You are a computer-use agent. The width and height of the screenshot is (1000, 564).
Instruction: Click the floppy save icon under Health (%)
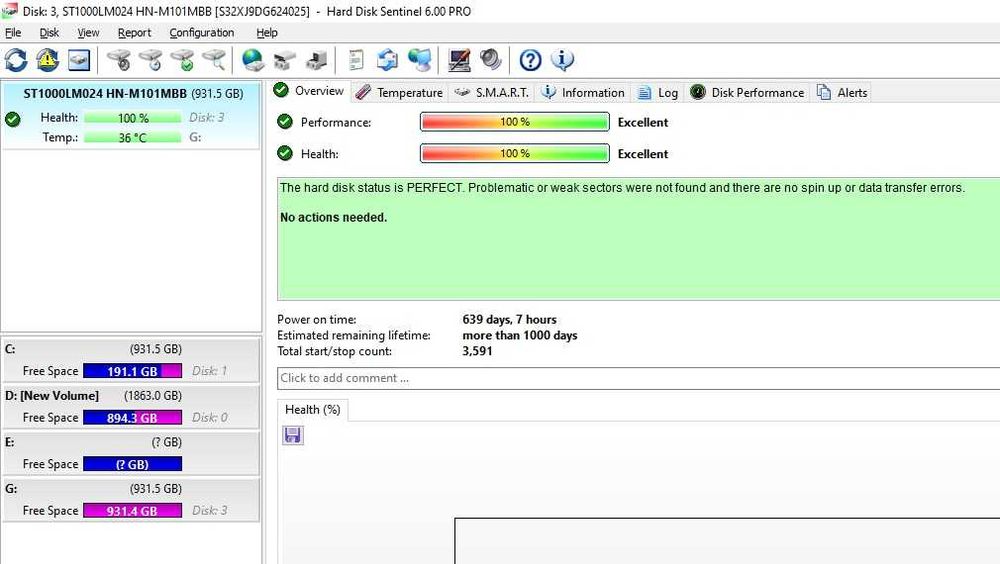coord(293,435)
